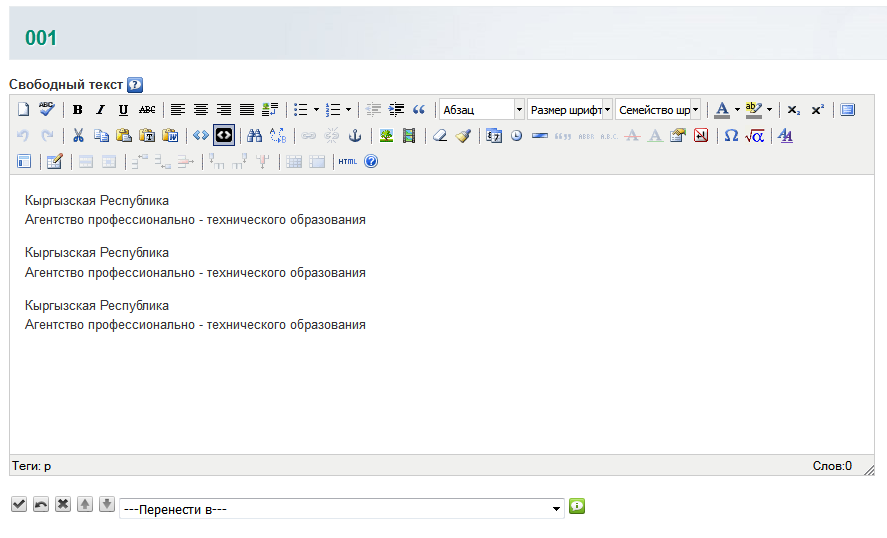The image size is (887, 538).
Task: Increase paragraph indent
Action: pyautogui.click(x=396, y=109)
